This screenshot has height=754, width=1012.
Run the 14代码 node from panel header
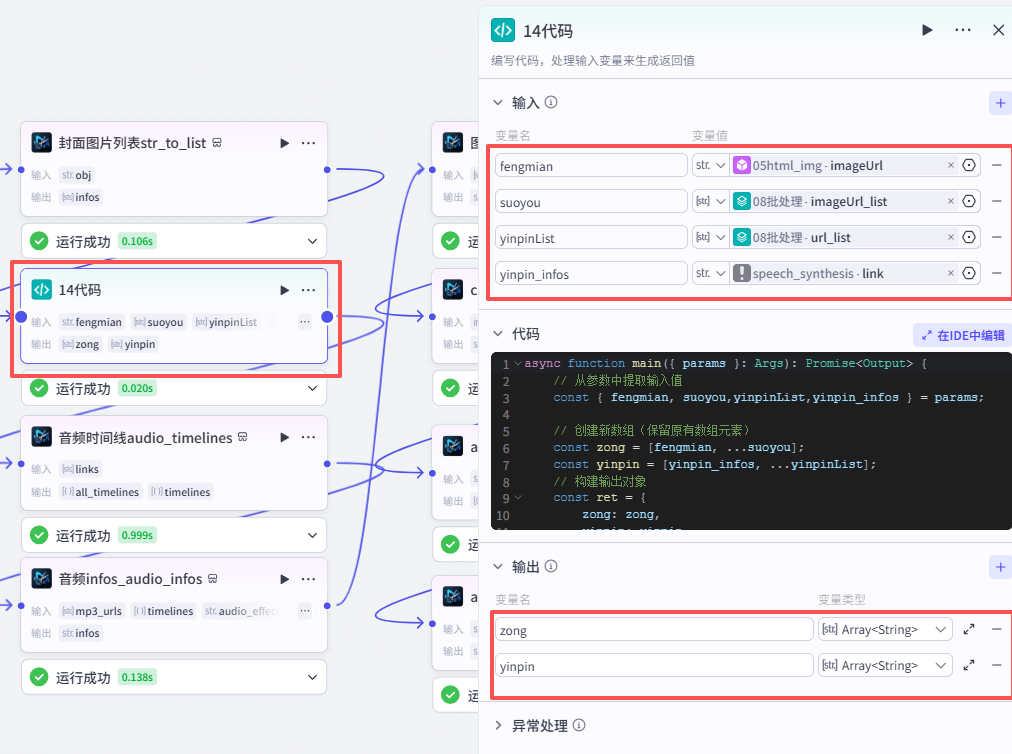[927, 30]
